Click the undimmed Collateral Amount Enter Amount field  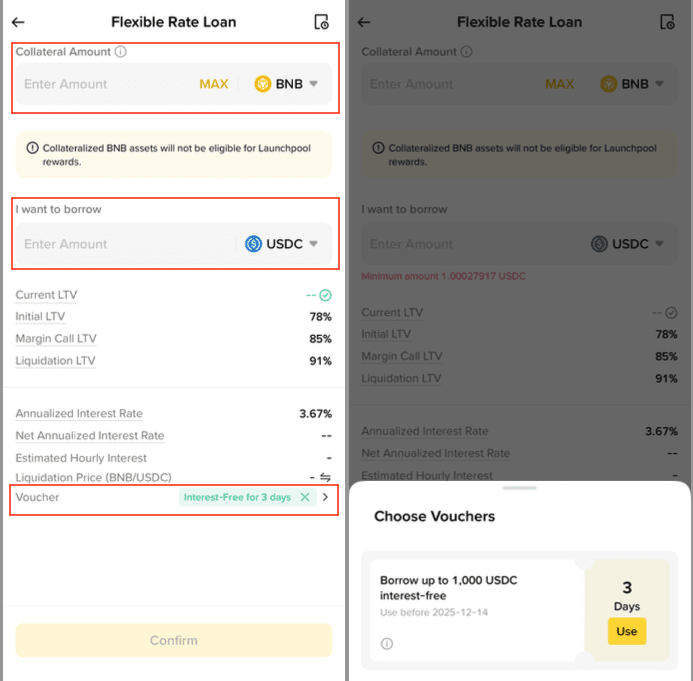tap(100, 84)
